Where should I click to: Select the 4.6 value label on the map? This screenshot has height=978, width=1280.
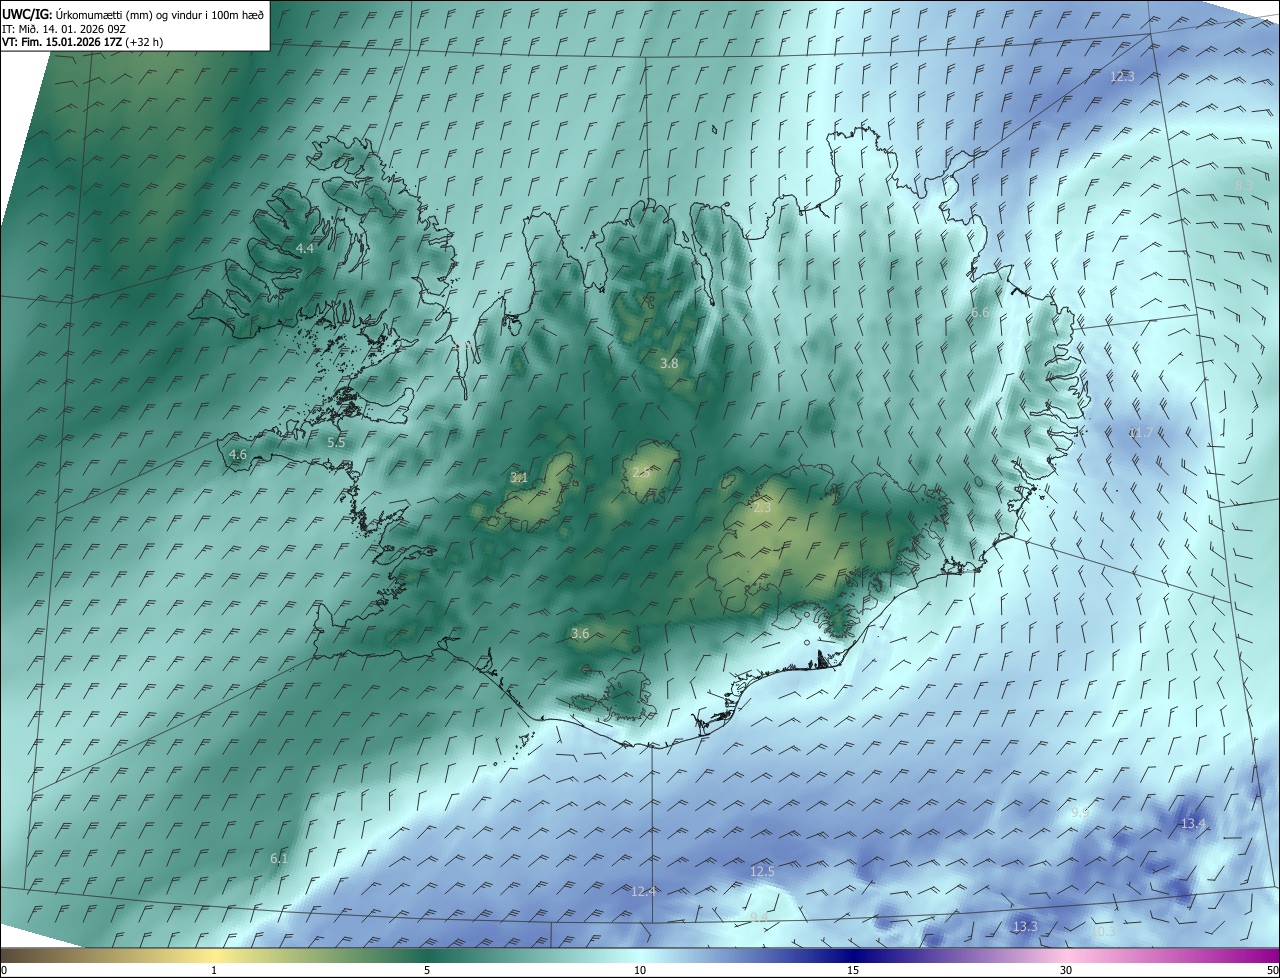(x=238, y=455)
